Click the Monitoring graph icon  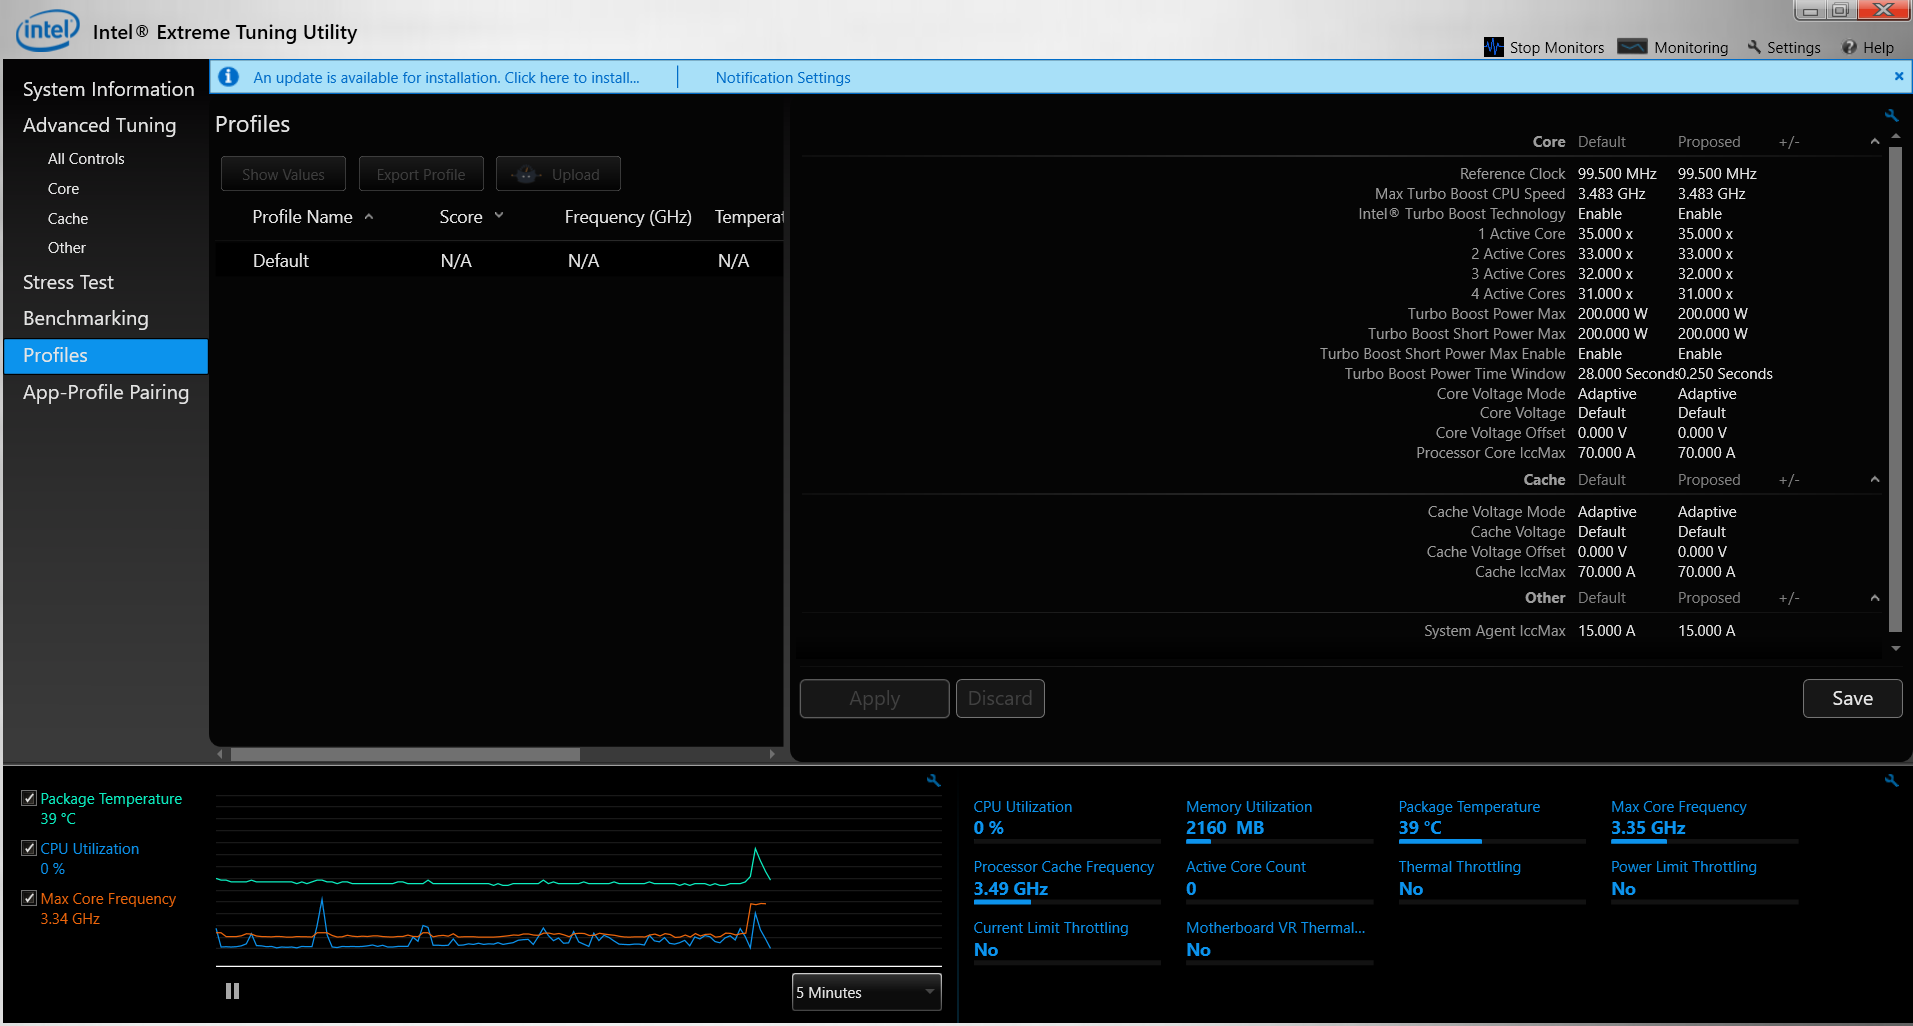tap(1632, 46)
